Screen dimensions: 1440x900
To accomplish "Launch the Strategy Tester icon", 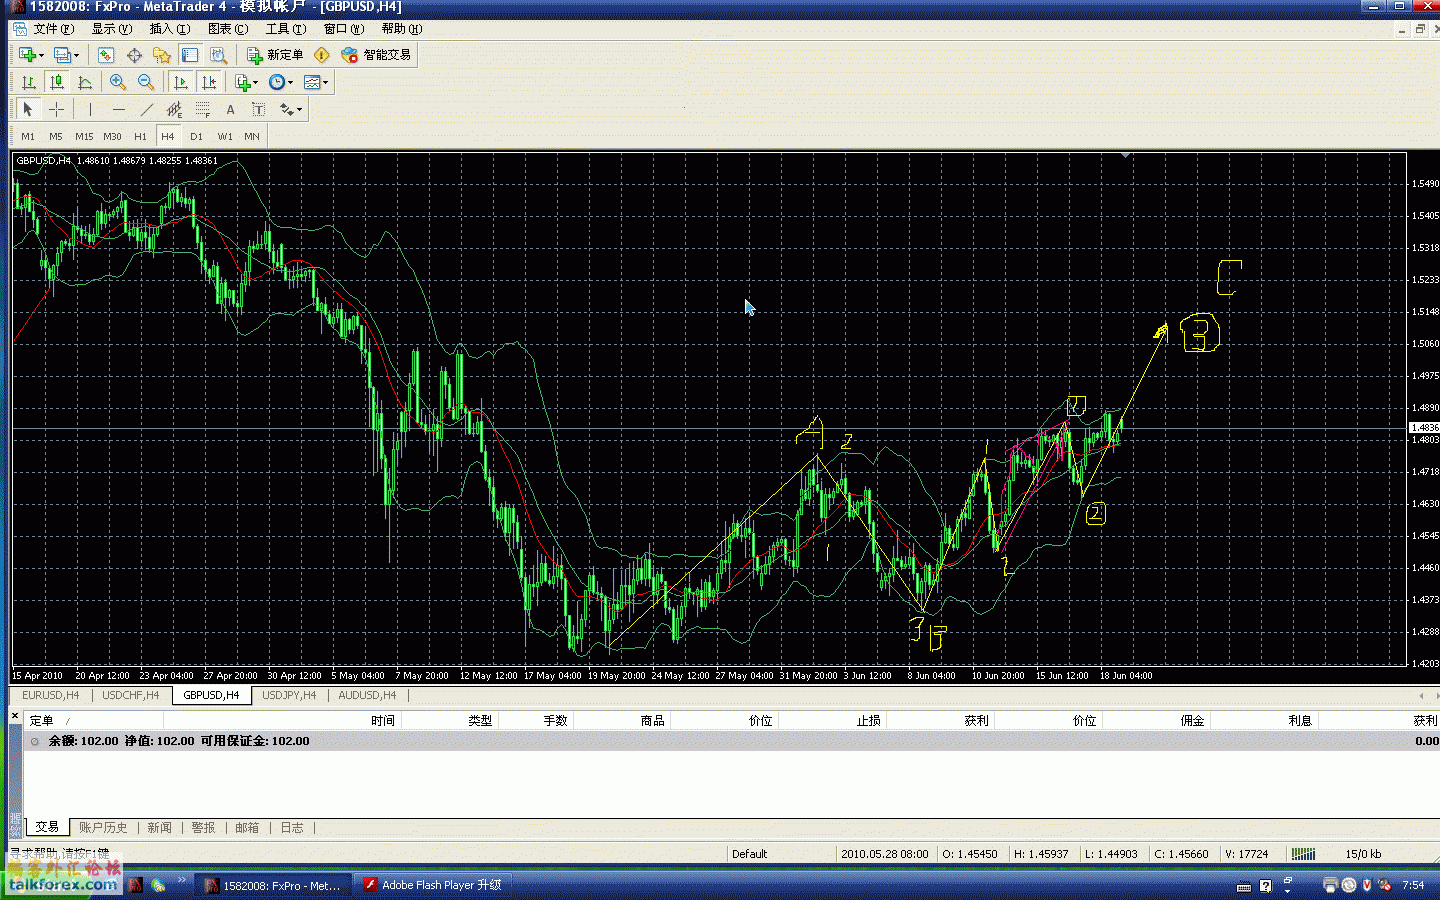I will [218, 54].
